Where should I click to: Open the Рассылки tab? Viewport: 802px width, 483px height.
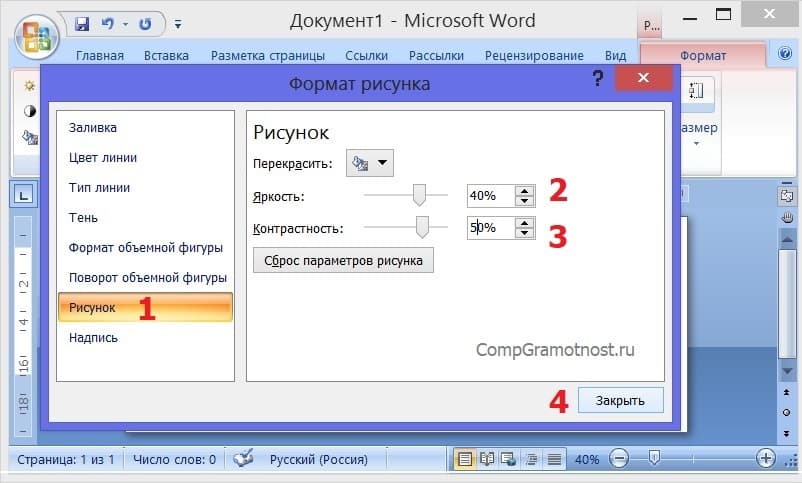(436, 55)
